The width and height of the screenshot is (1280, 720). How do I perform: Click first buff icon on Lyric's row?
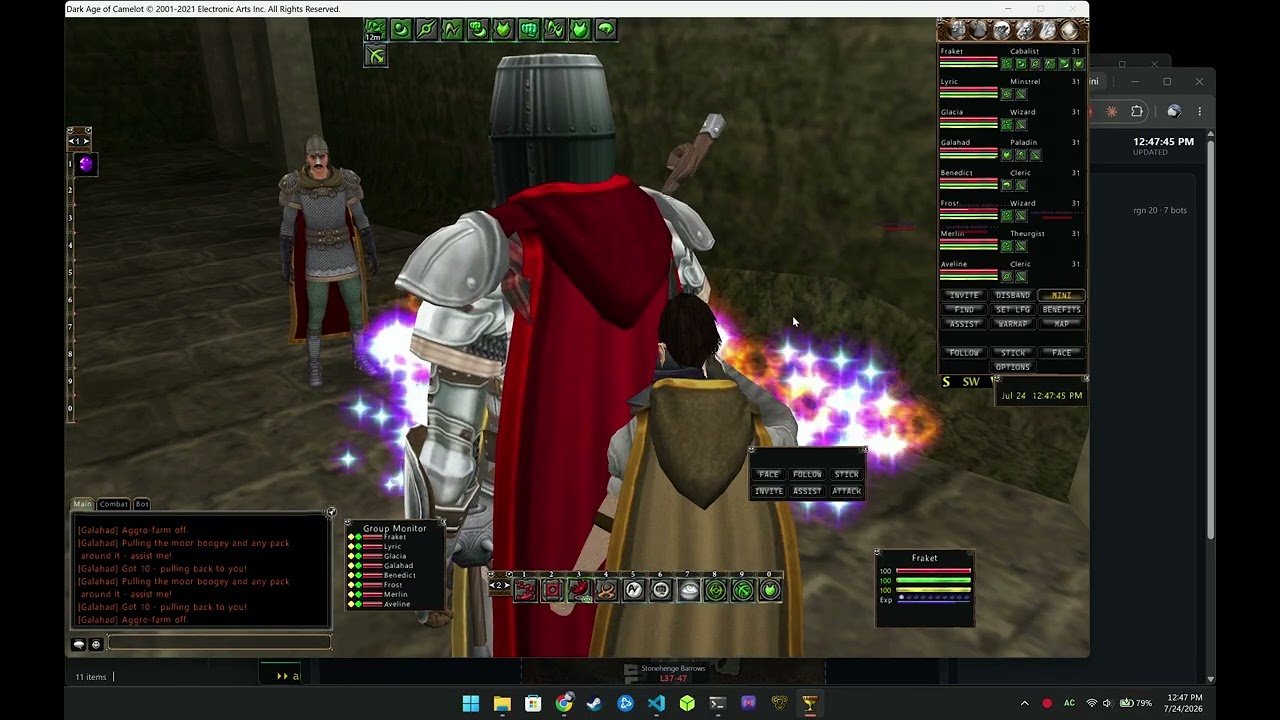click(x=1007, y=94)
